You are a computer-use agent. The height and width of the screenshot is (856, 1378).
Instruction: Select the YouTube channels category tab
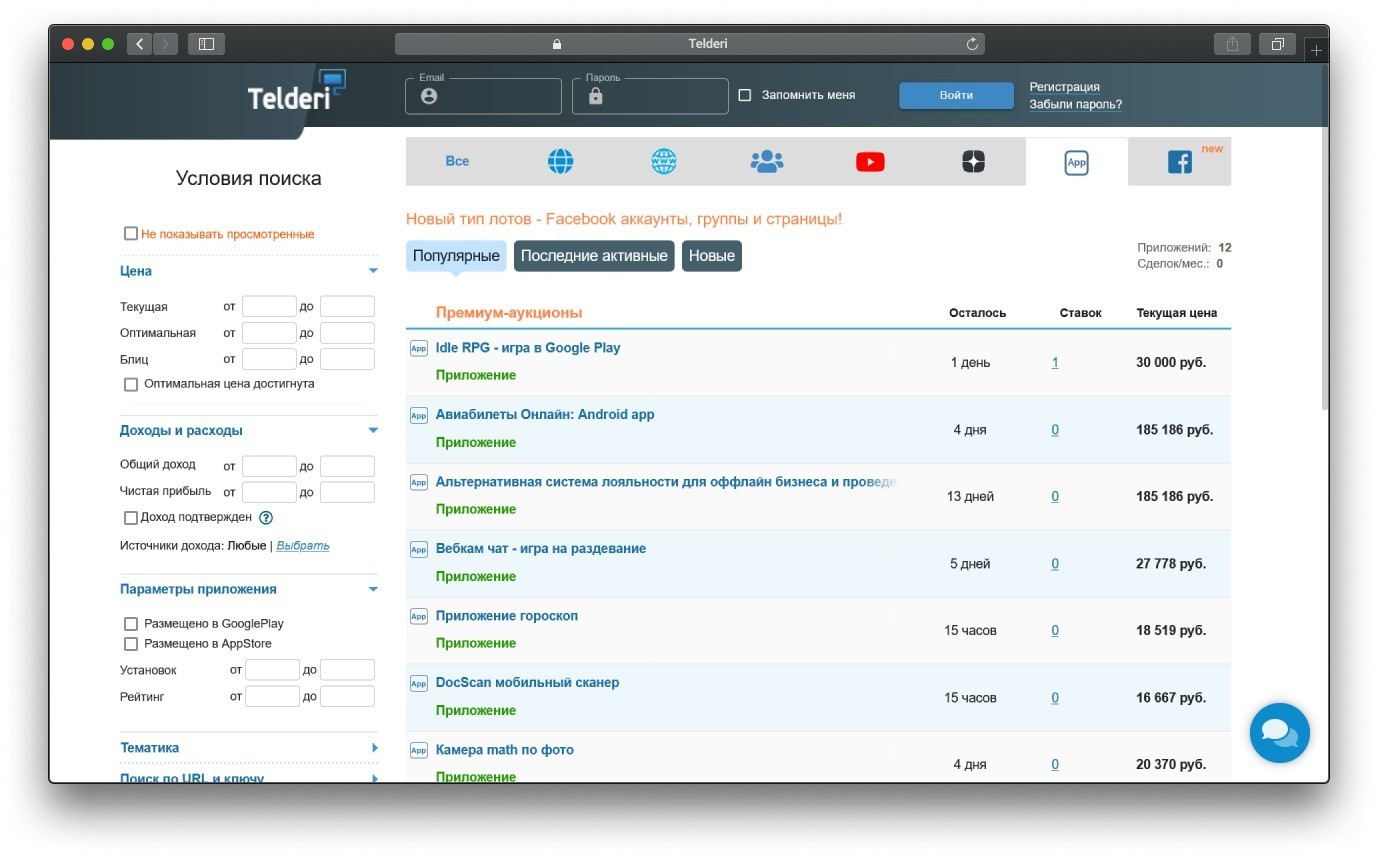870,161
